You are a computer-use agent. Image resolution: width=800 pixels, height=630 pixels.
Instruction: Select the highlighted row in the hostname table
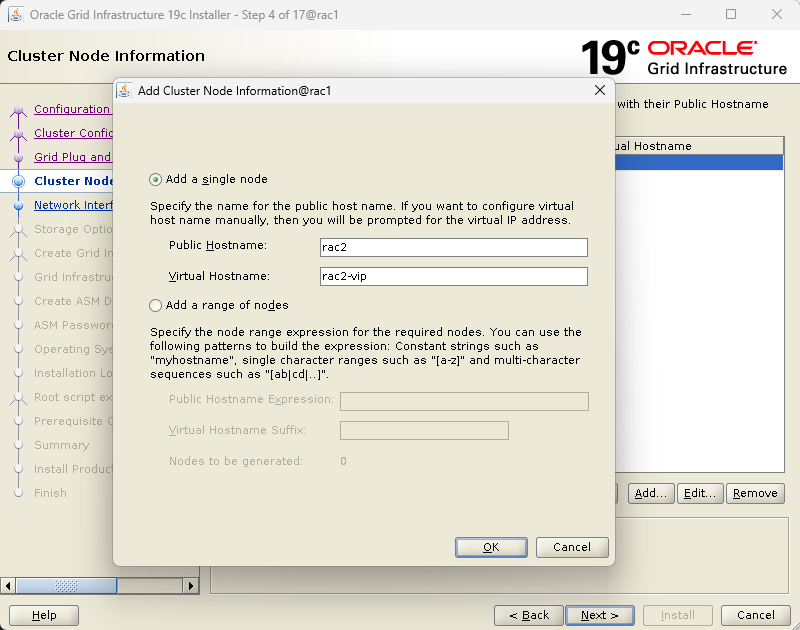(699, 162)
